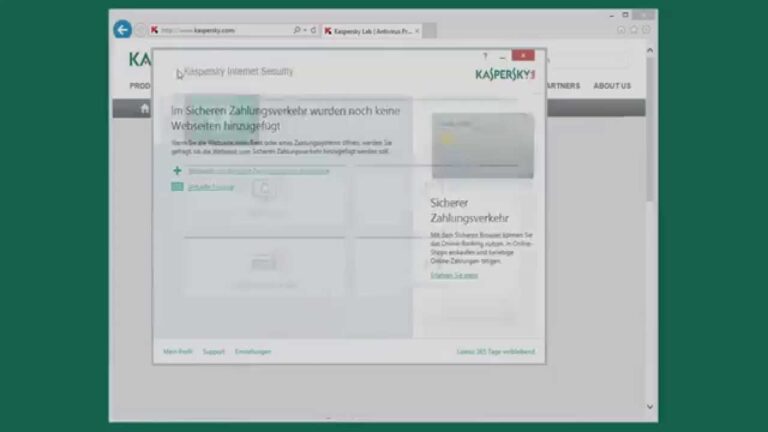Screen dimensions: 768x432
Task: Open the address bar search magnifier
Action: 296,30
